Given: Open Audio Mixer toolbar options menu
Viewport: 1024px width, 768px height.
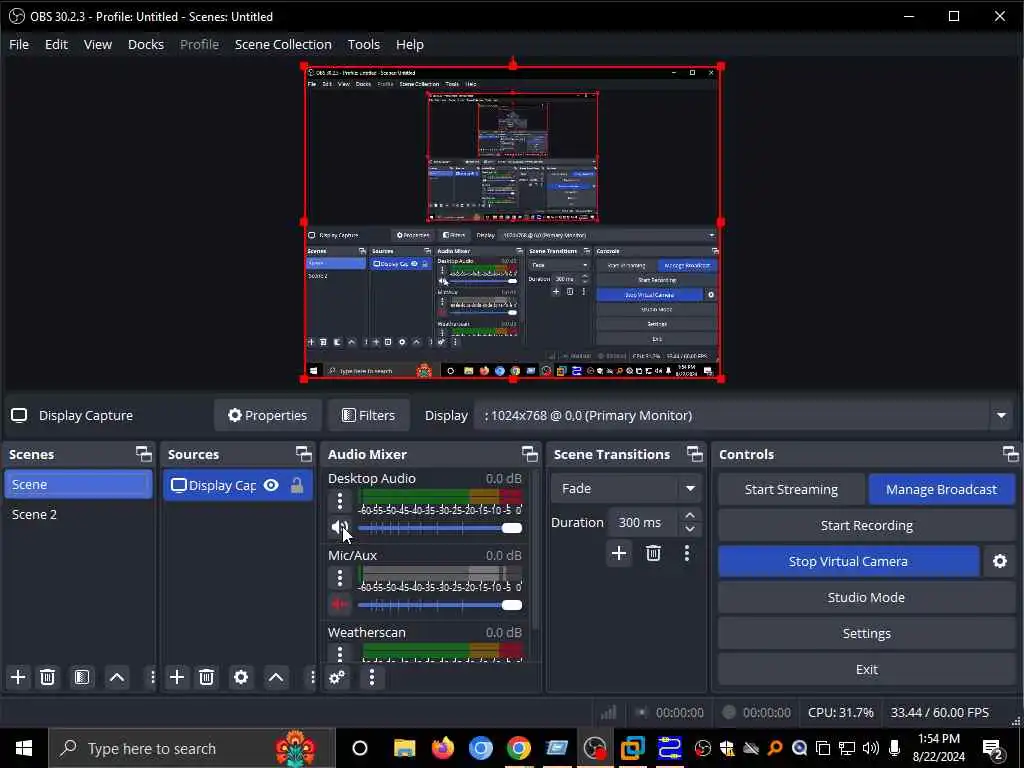Looking at the screenshot, I should 372,677.
